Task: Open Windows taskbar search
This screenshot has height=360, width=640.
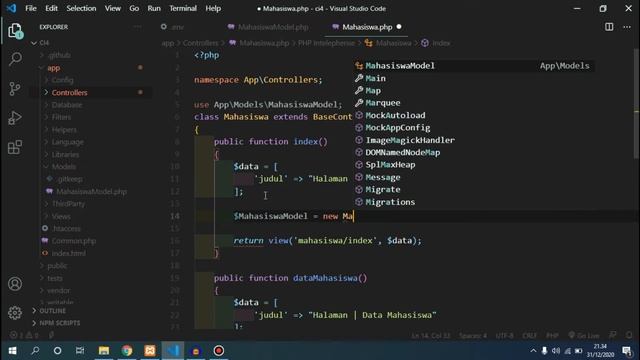Action: tap(35, 351)
